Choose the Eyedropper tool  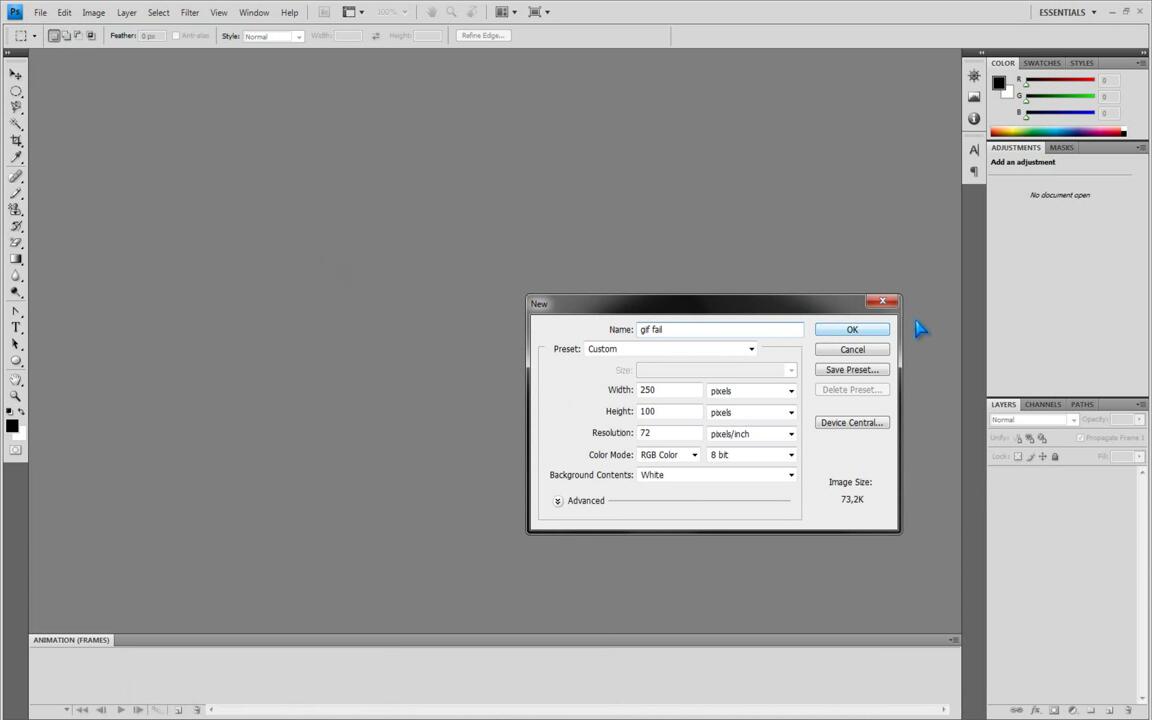(16, 158)
